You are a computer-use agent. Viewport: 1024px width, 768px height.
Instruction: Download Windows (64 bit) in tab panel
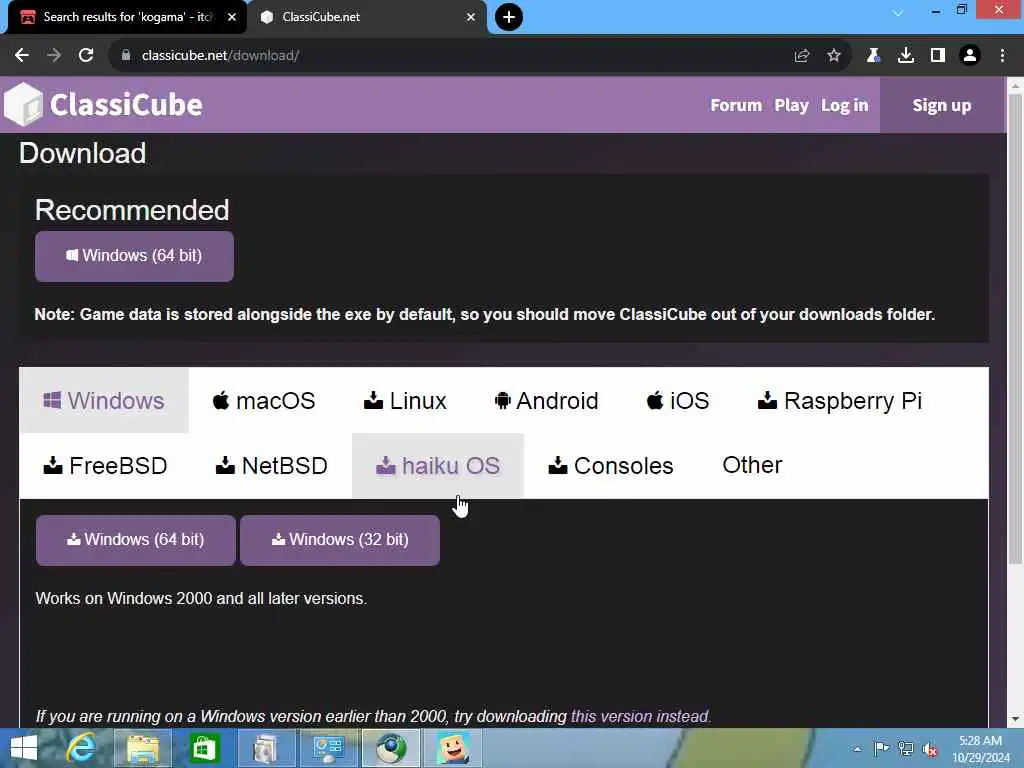(x=135, y=540)
